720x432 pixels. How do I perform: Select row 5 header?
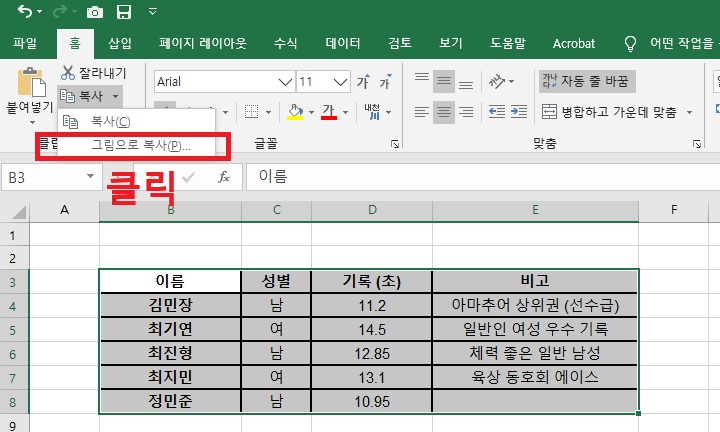pyautogui.click(x=14, y=330)
